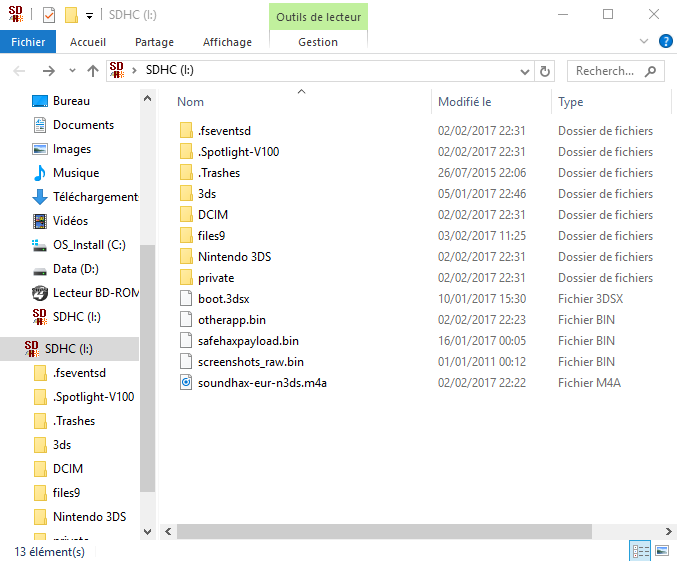Image resolution: width=677 pixels, height=561 pixels.
Task: Click the date 26/07/2015 22:06
Action: point(482,173)
